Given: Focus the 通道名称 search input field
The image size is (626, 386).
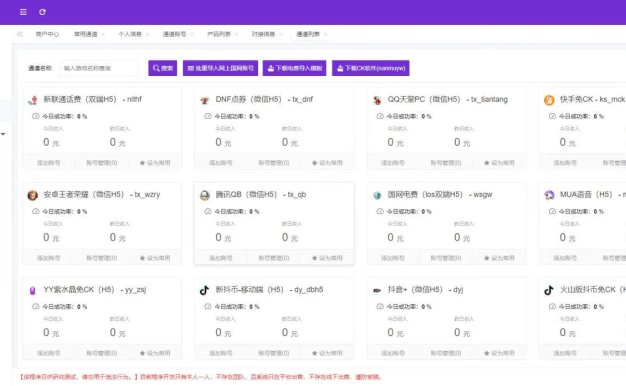Looking at the screenshot, I should 99,68.
